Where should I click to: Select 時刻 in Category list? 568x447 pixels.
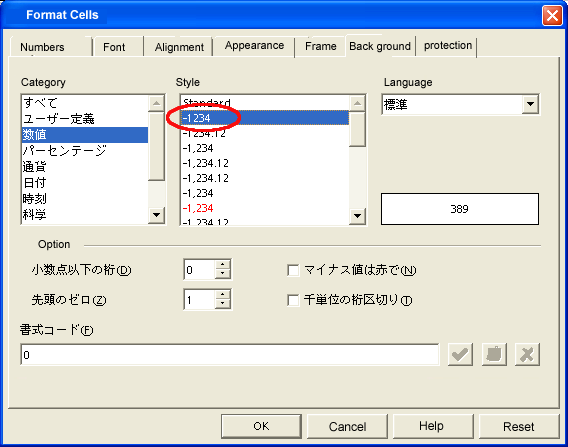coord(85,199)
